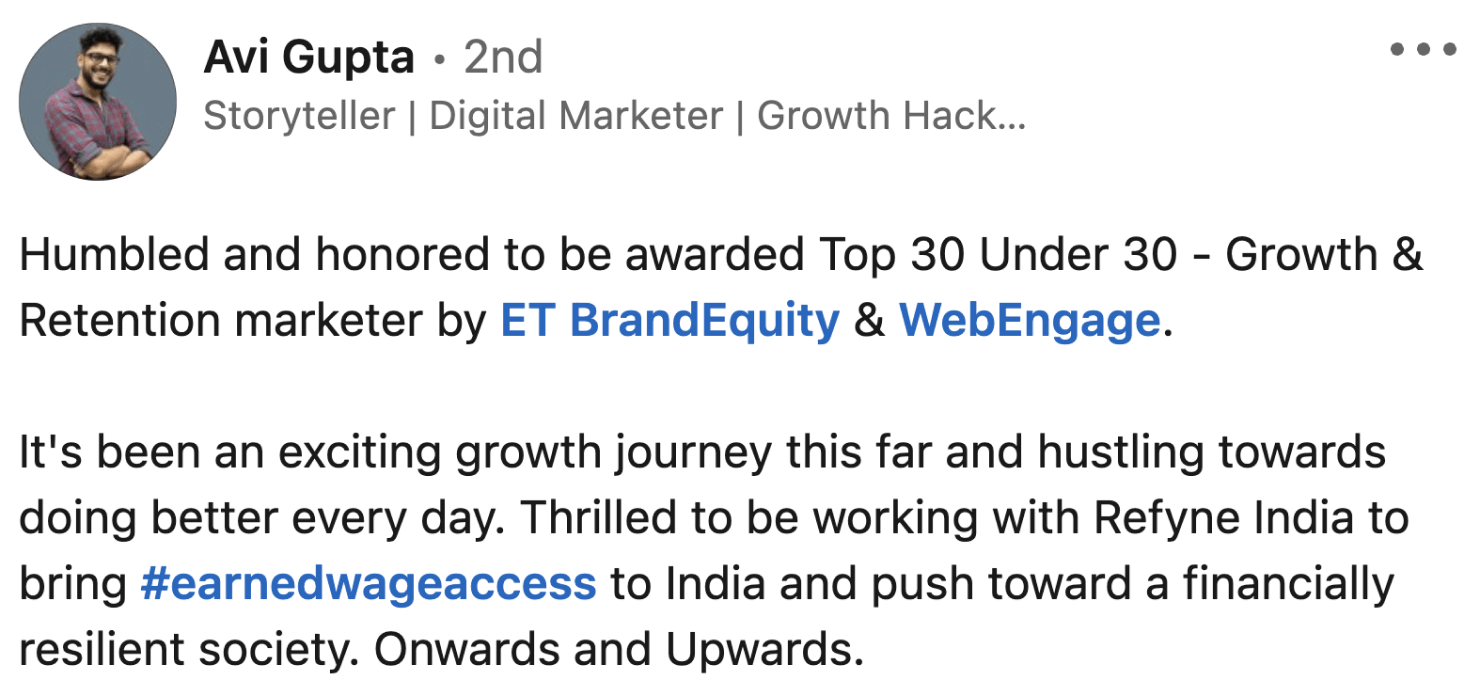Screen dimensions: 1480x691
Task: Click the "resilient society" text
Action: click(x=186, y=650)
